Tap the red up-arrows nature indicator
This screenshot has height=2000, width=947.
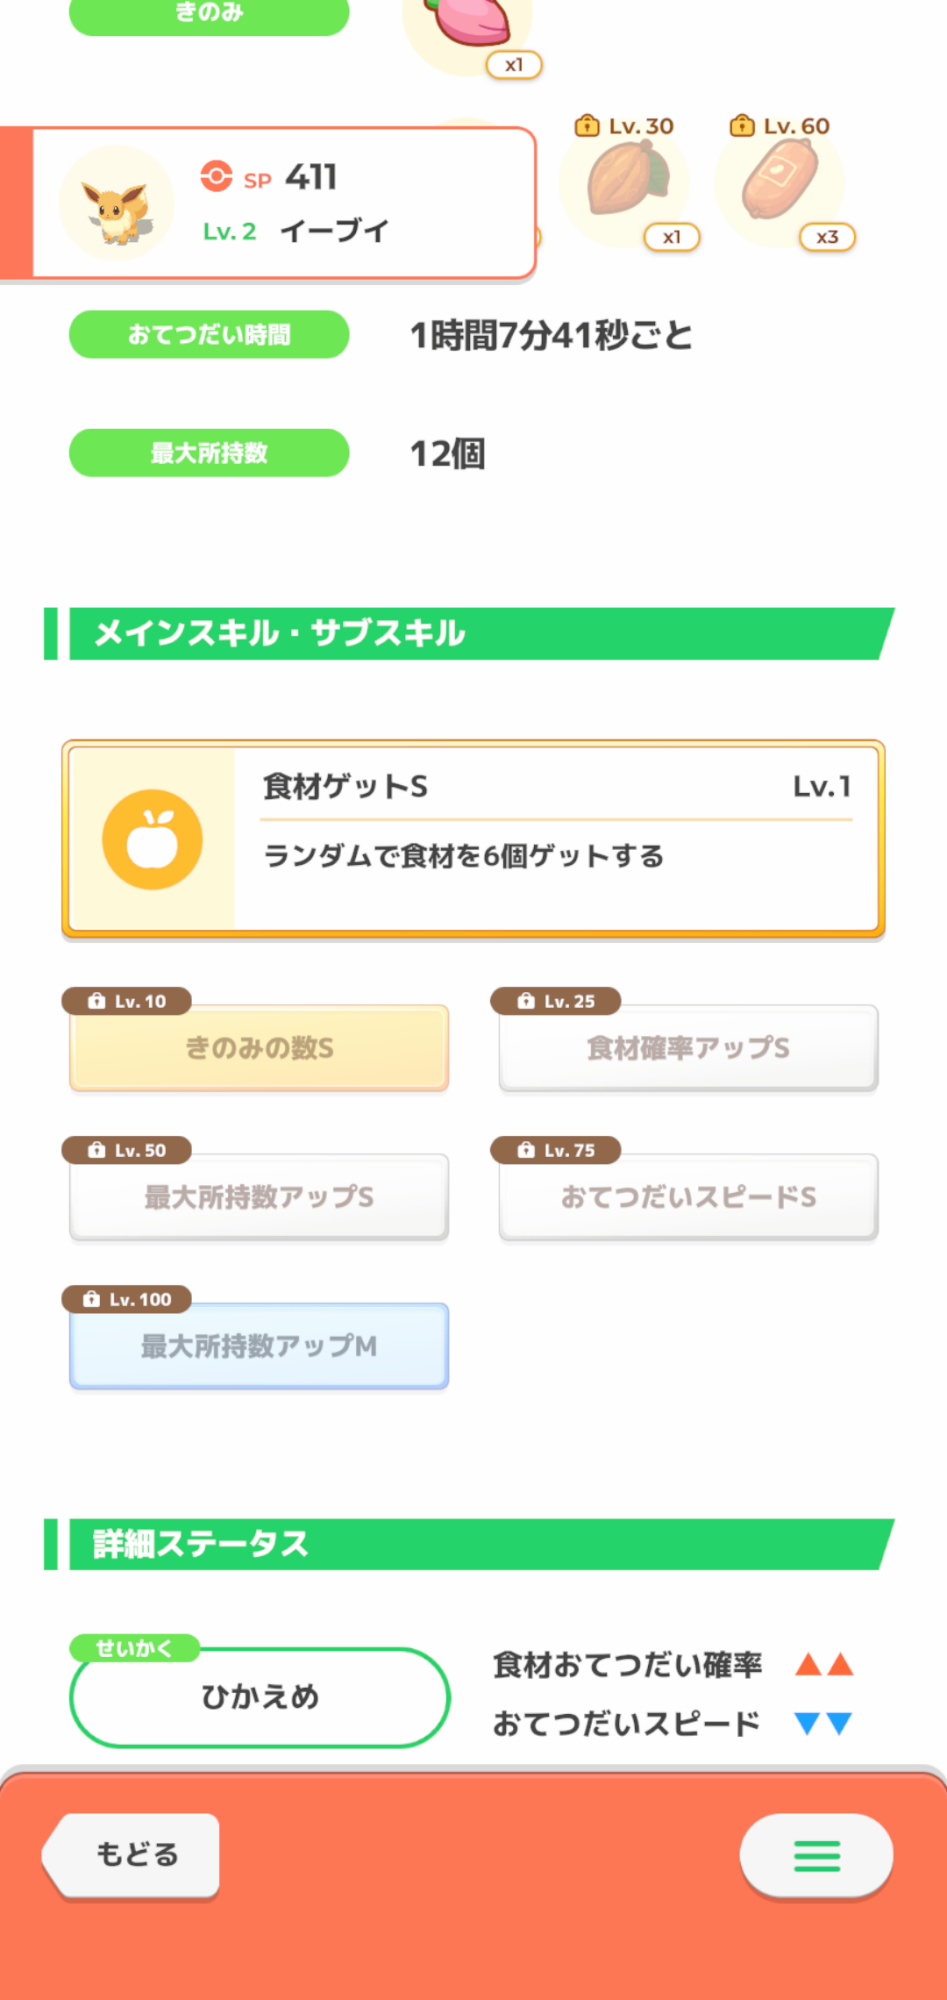(824, 1665)
